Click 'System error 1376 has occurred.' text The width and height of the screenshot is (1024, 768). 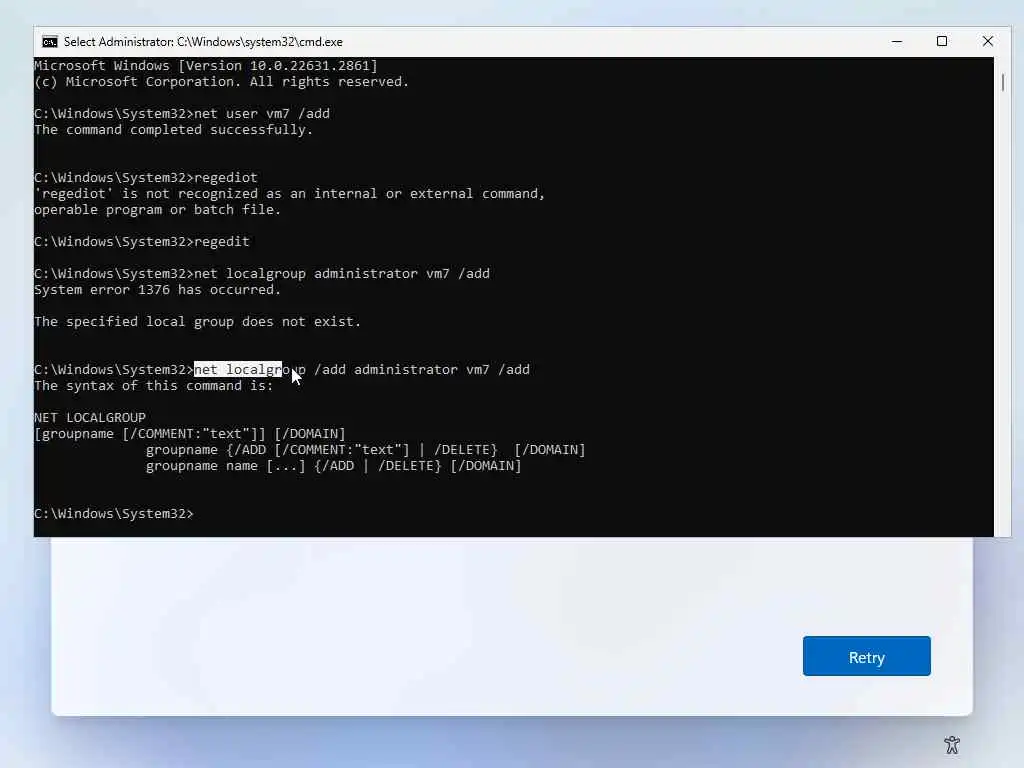point(157,290)
